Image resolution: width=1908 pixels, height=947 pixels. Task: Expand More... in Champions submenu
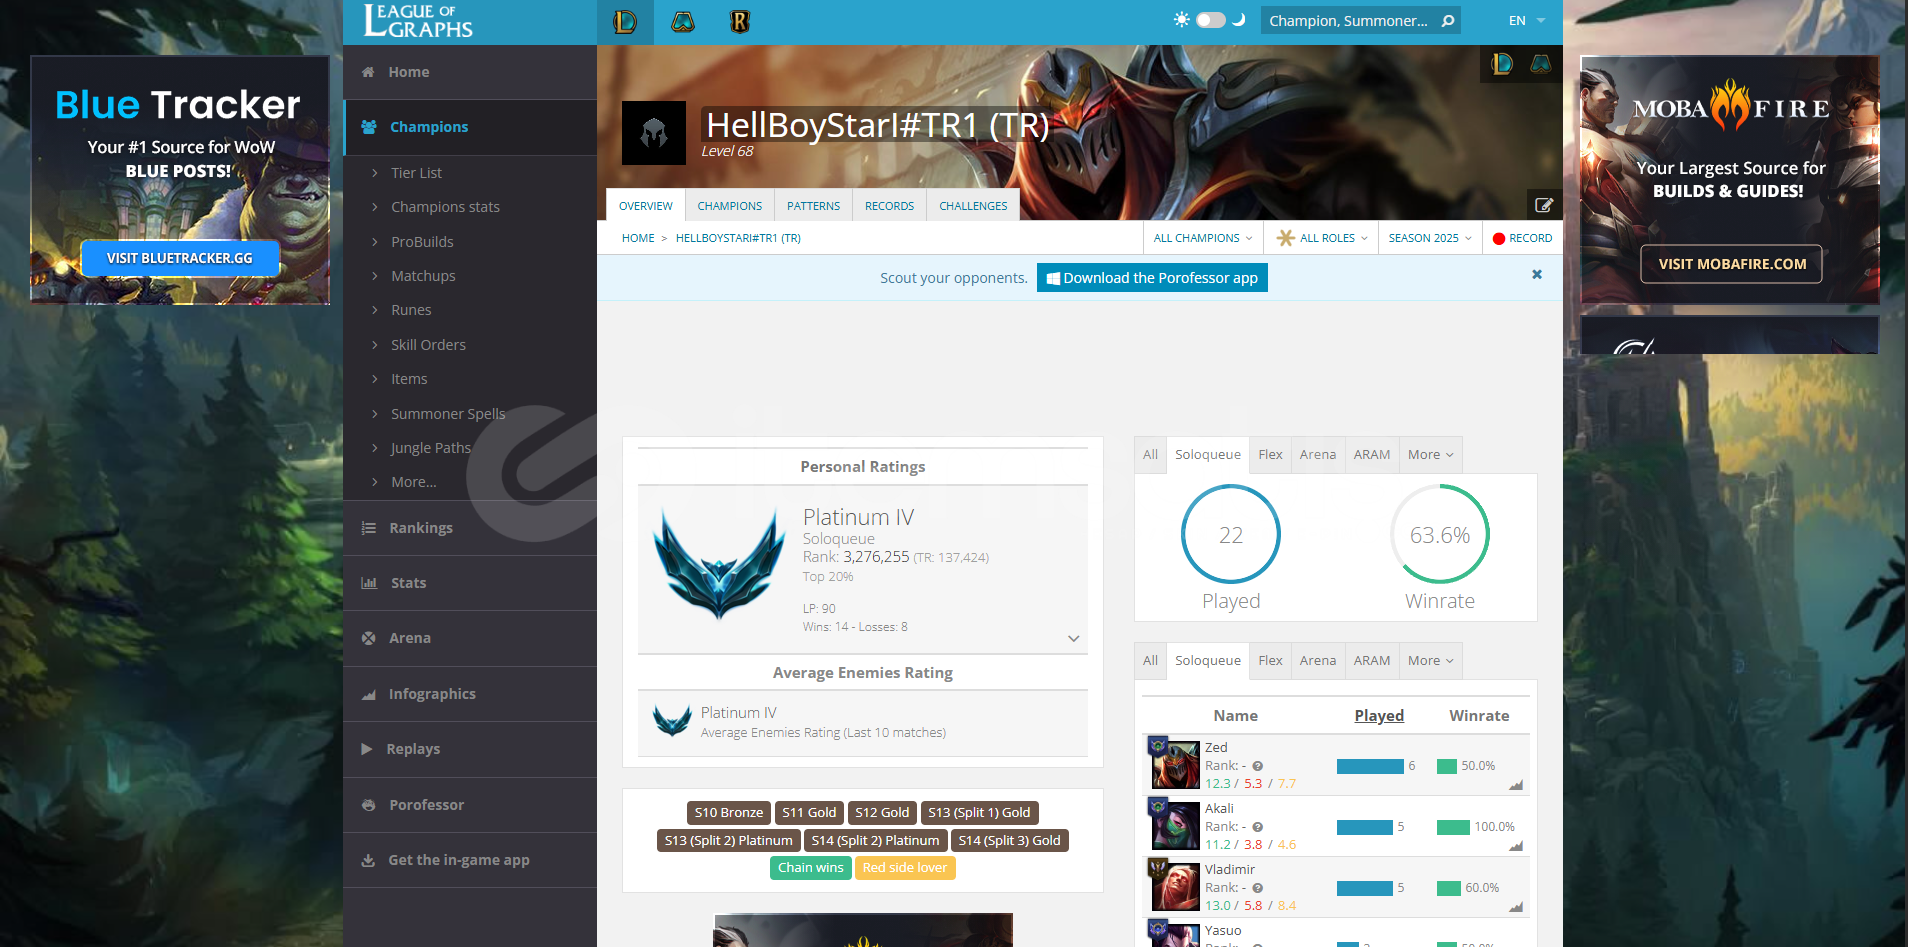(x=413, y=482)
